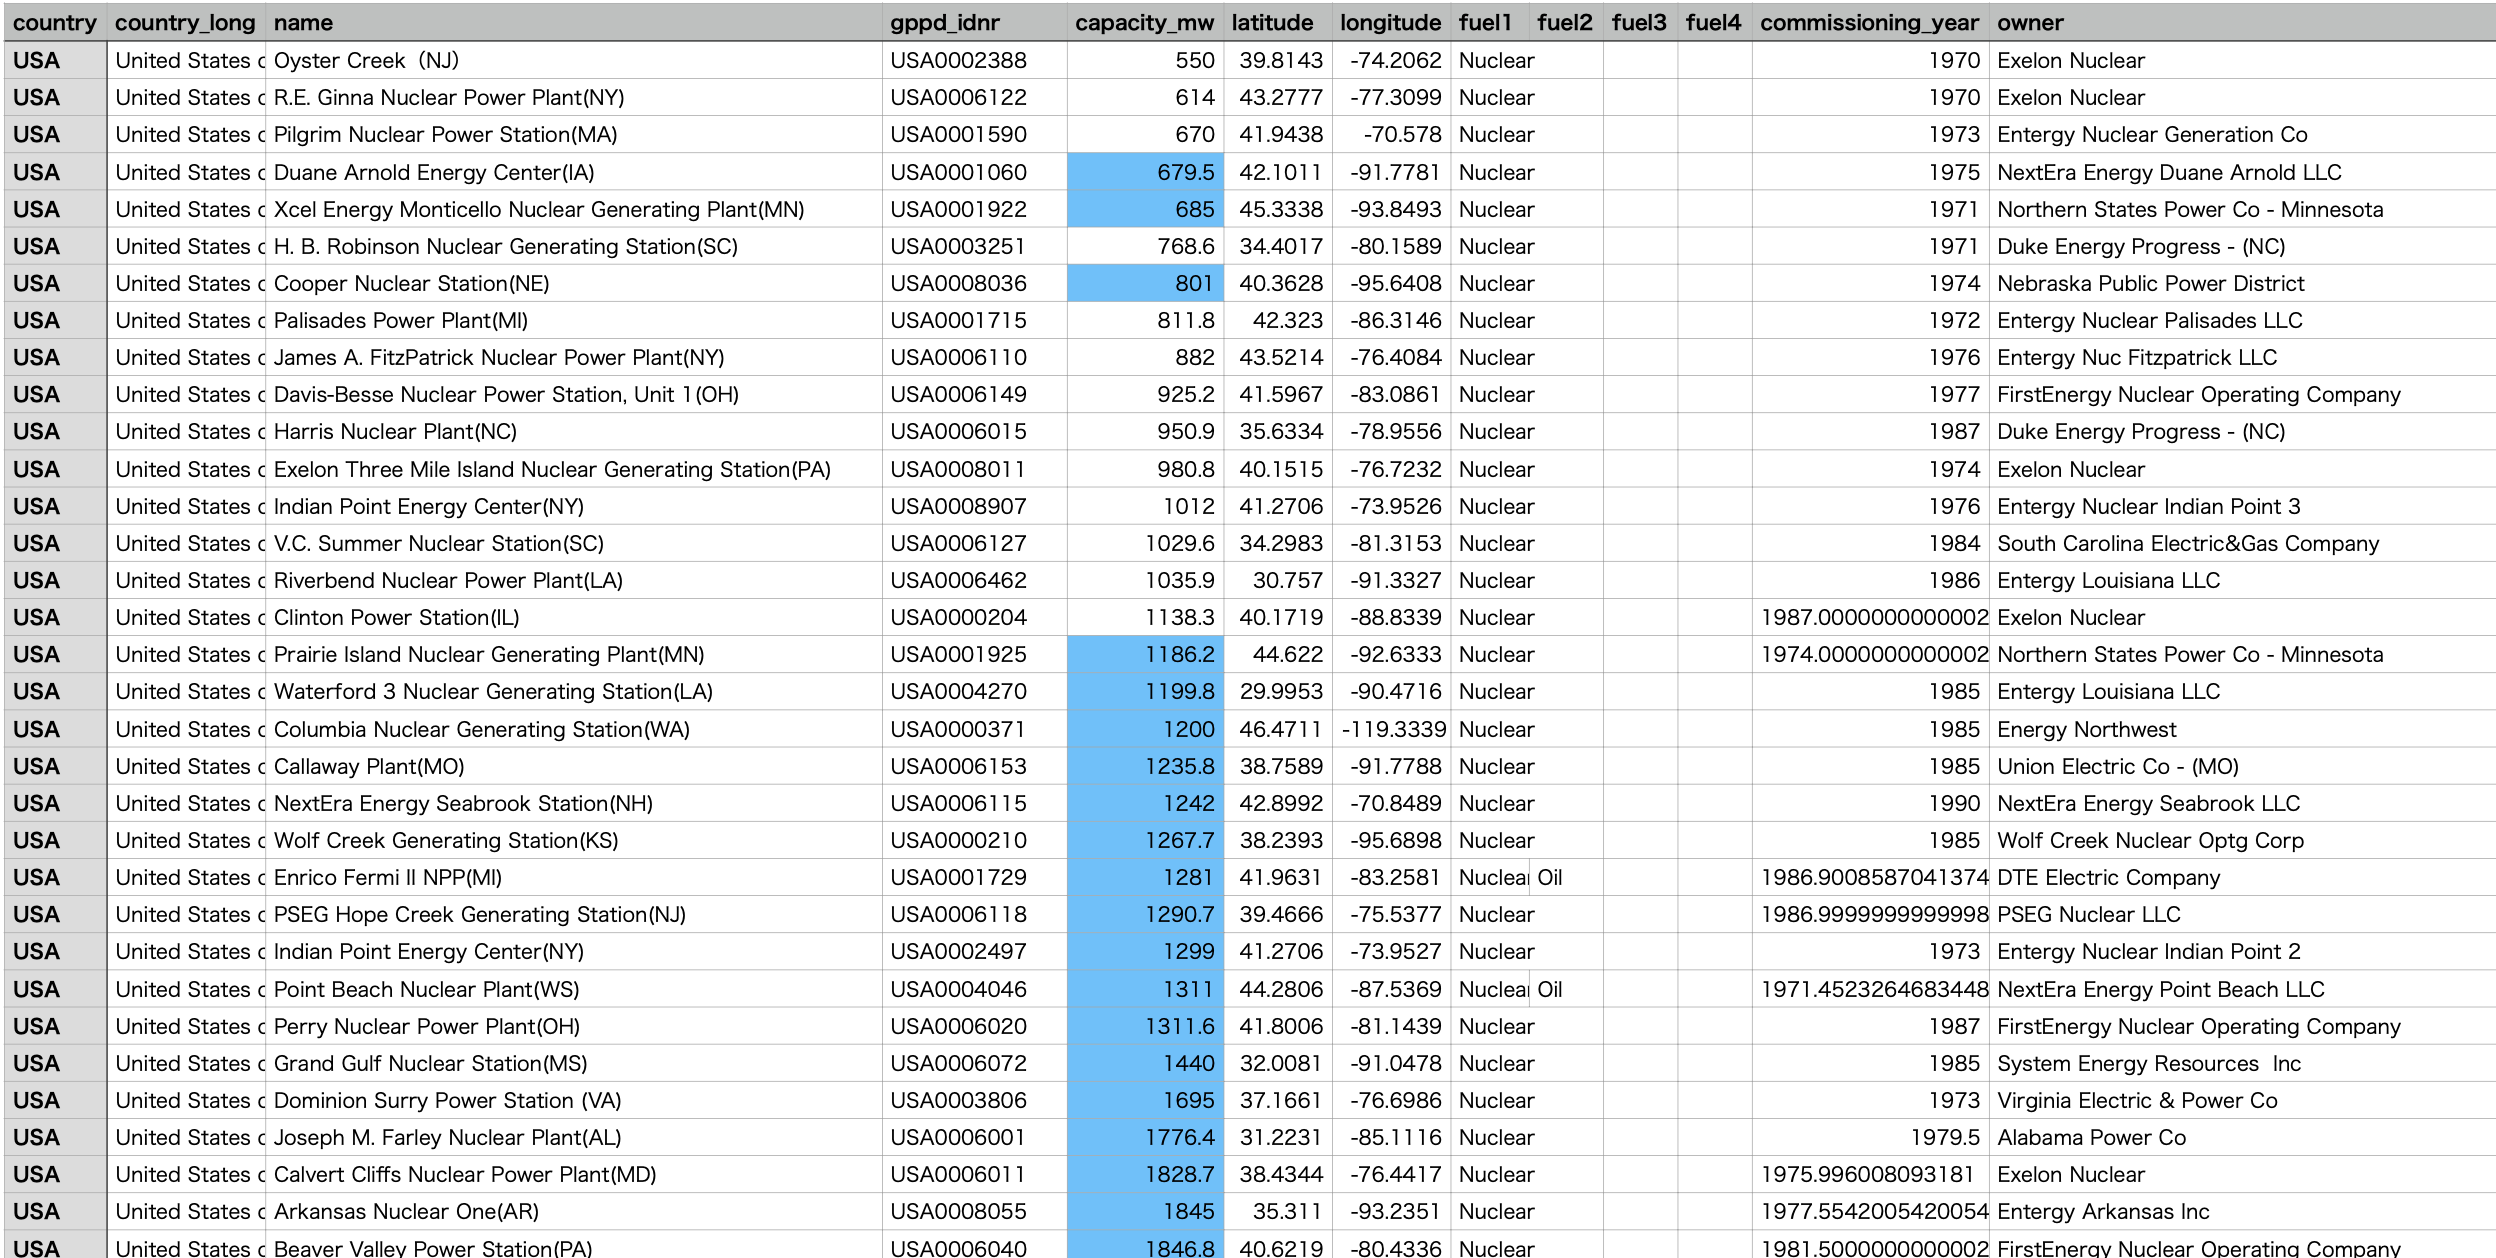Viewport: 2496px width, 1258px height.
Task: Click owner cell Energy Northwest
Action: pyautogui.click(x=2086, y=729)
